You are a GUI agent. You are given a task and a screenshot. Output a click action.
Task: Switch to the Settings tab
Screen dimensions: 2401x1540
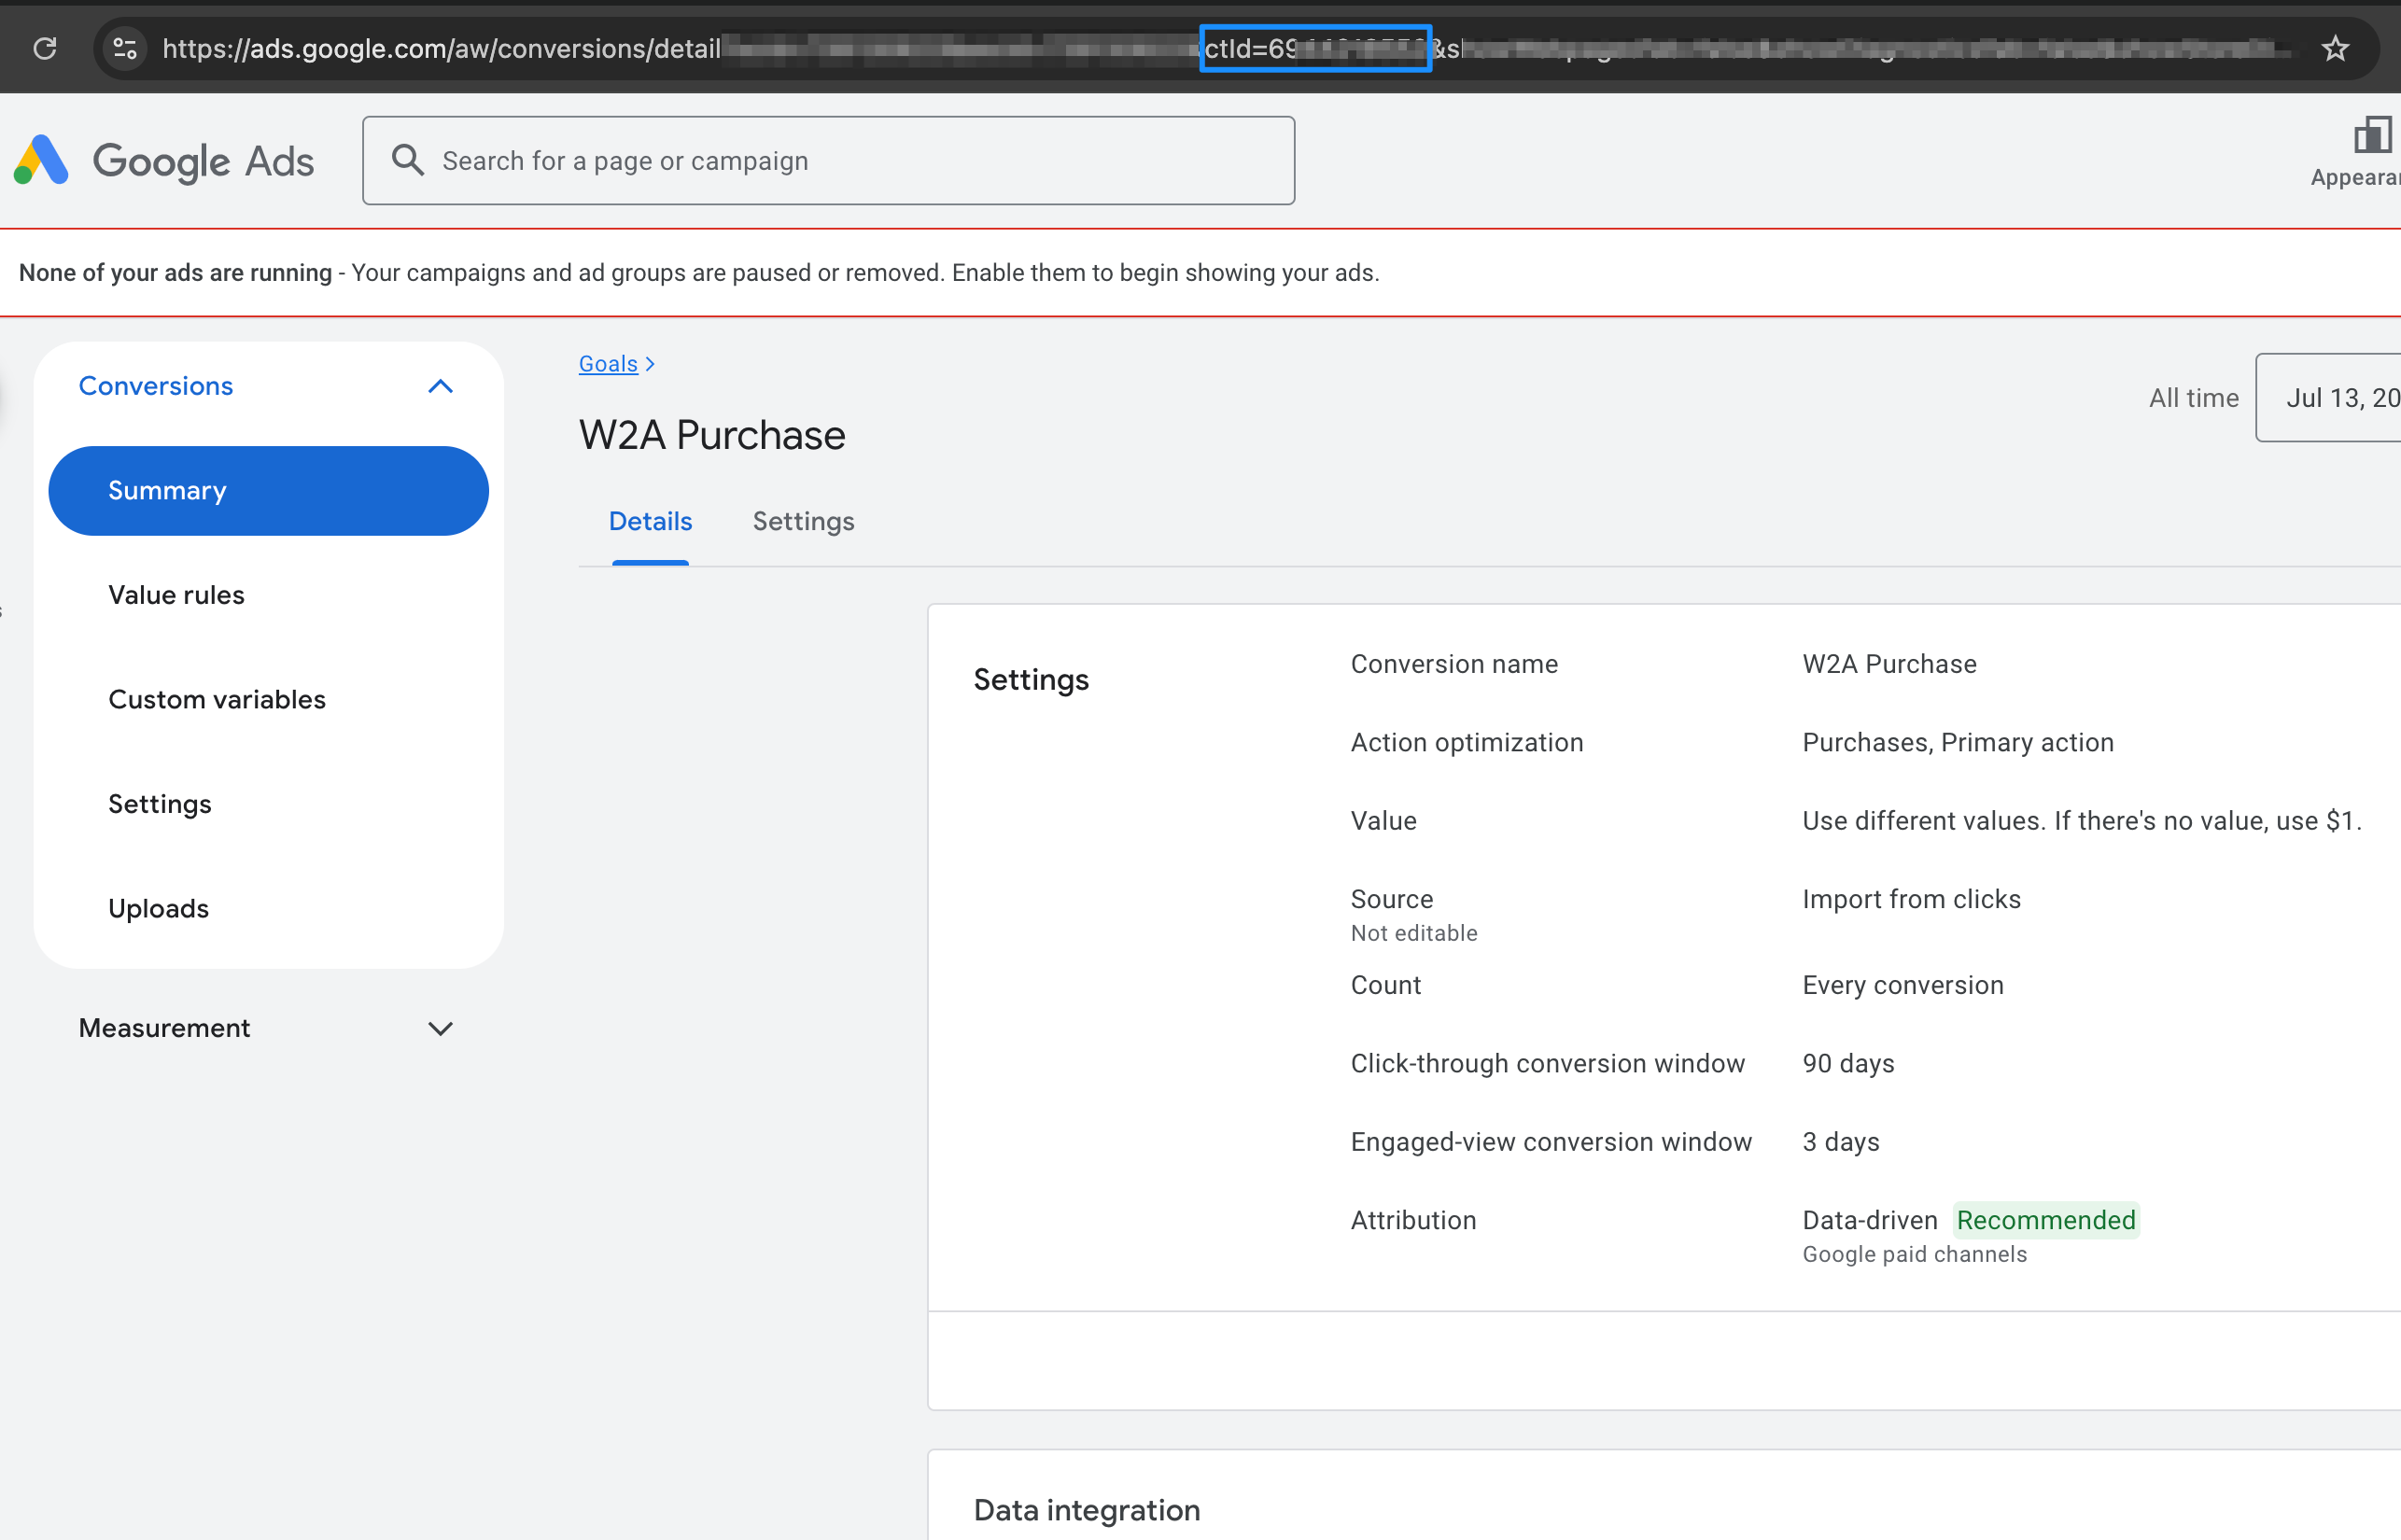(803, 521)
